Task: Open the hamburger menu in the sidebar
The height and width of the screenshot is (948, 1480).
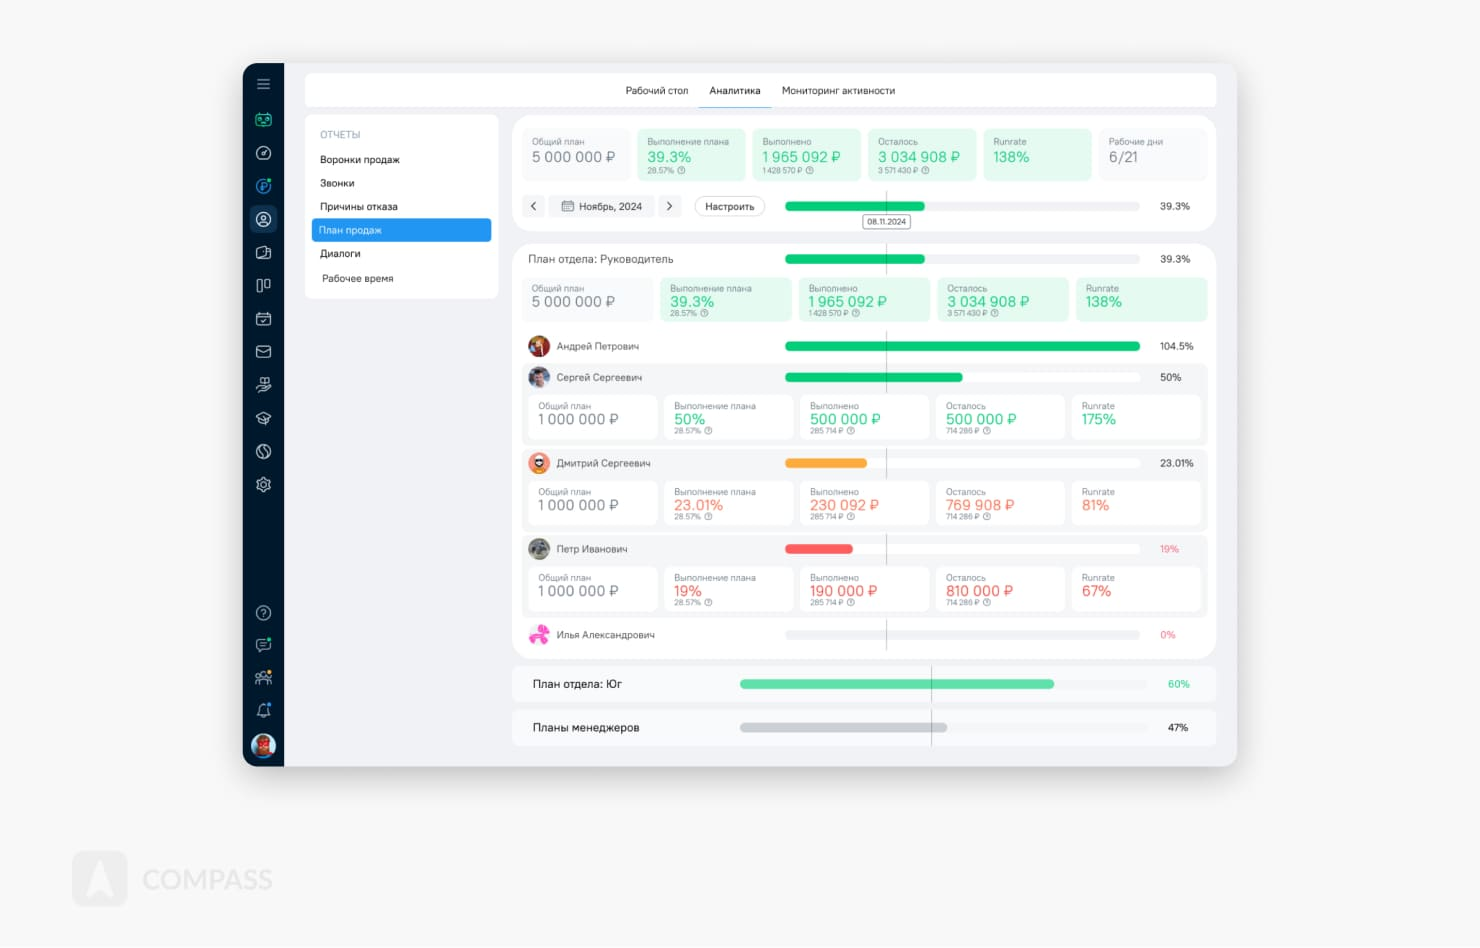Action: [263, 84]
